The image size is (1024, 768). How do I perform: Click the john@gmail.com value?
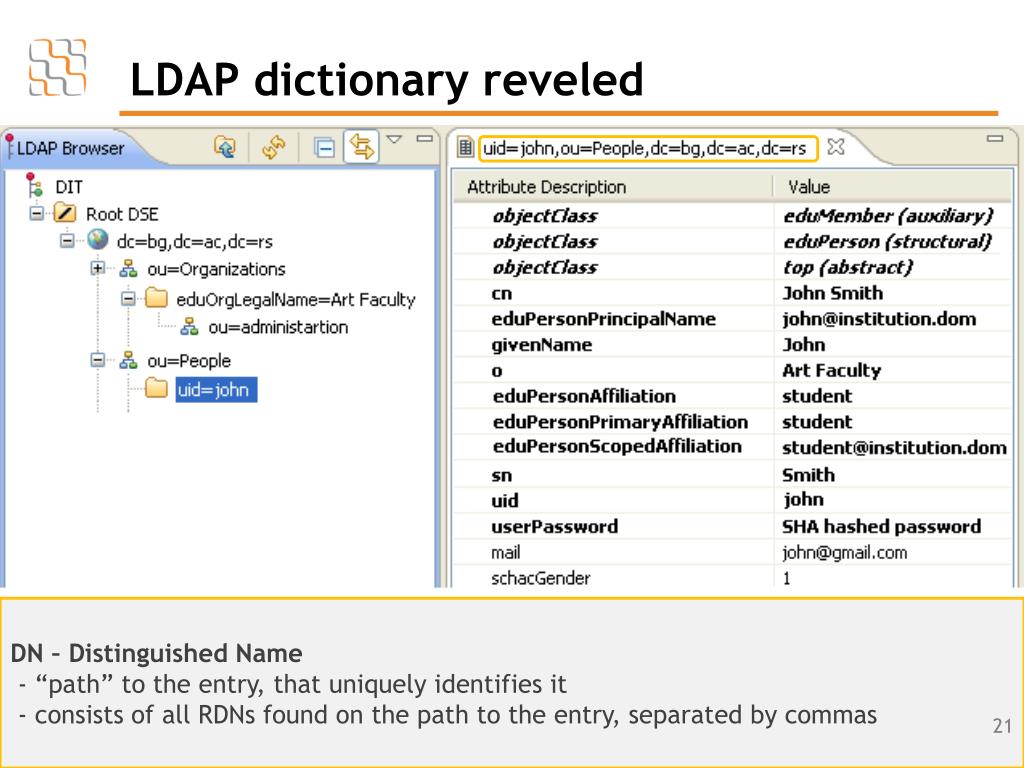pos(845,552)
